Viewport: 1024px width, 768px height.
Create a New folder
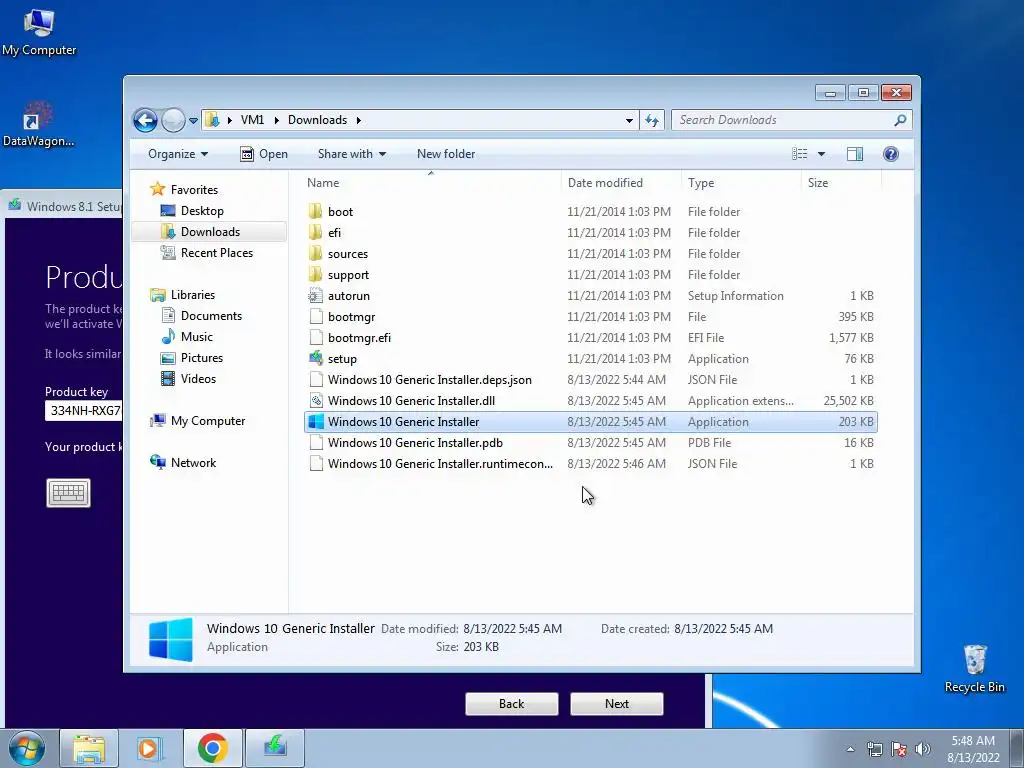pyautogui.click(x=446, y=154)
